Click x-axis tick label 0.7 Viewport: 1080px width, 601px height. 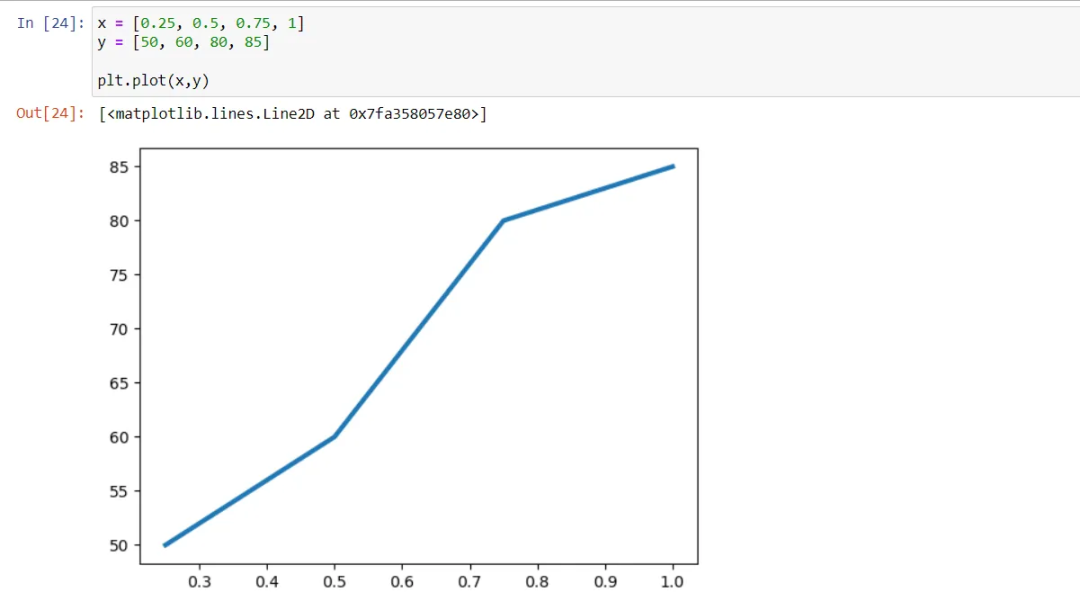pos(470,582)
